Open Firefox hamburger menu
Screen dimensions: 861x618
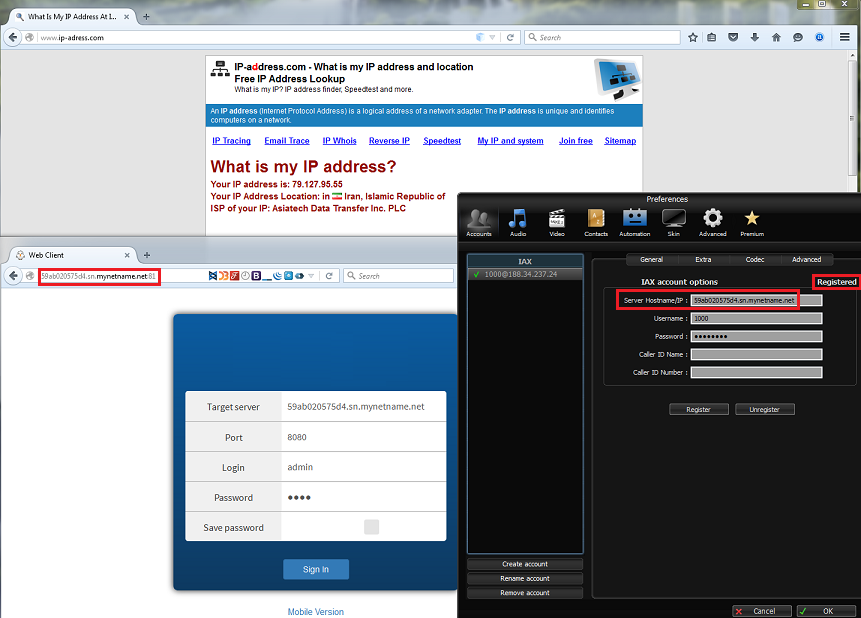click(x=844, y=37)
